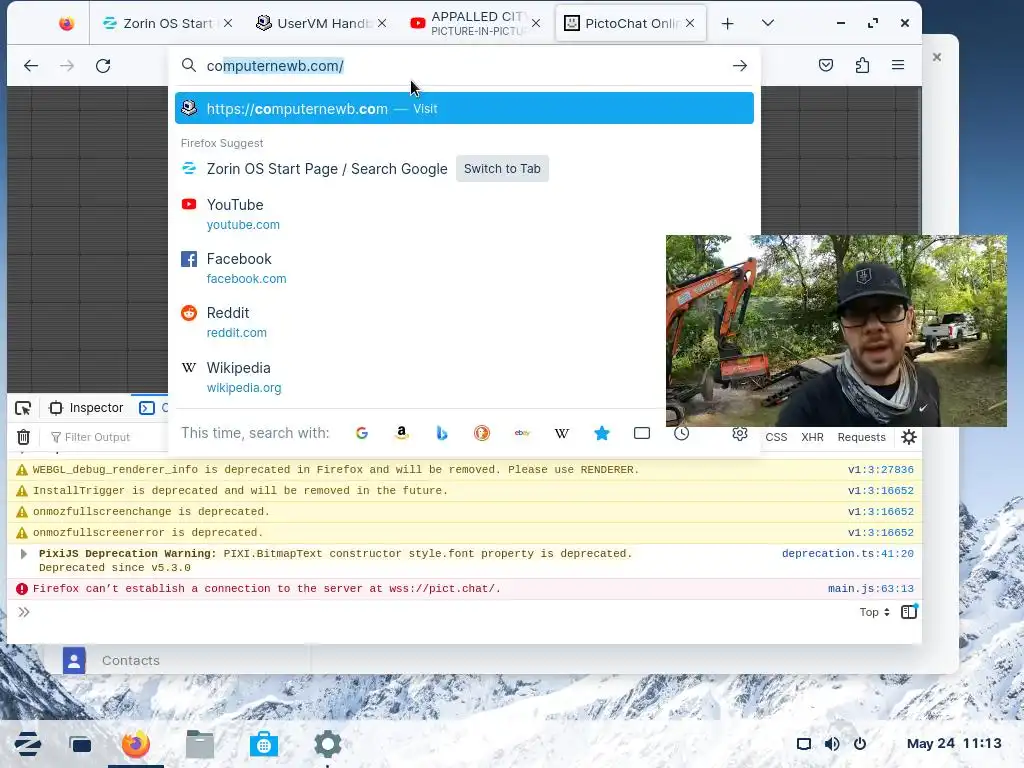Open the Zorin start menu icon
1024x768 pixels.
(27, 744)
